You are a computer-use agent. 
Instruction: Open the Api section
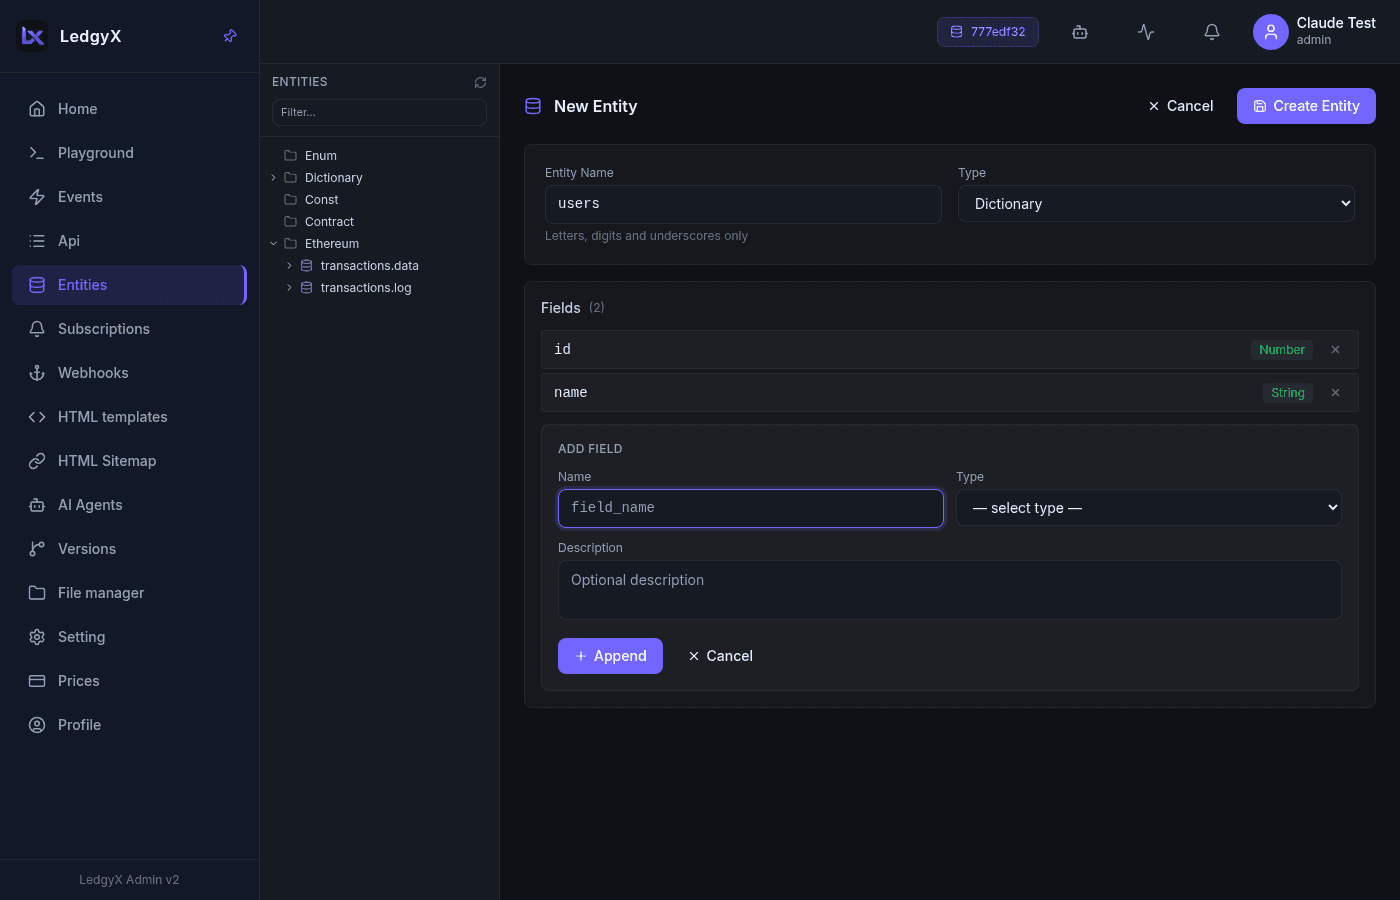(129, 241)
